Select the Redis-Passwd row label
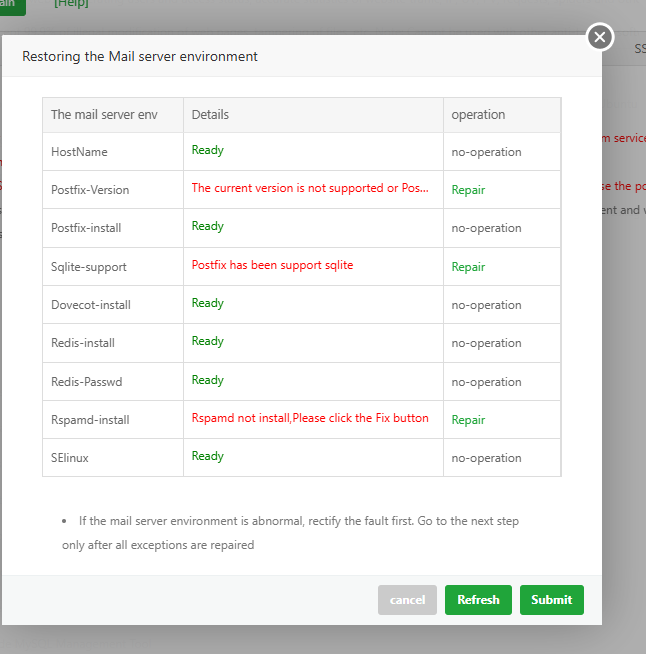 click(87, 382)
